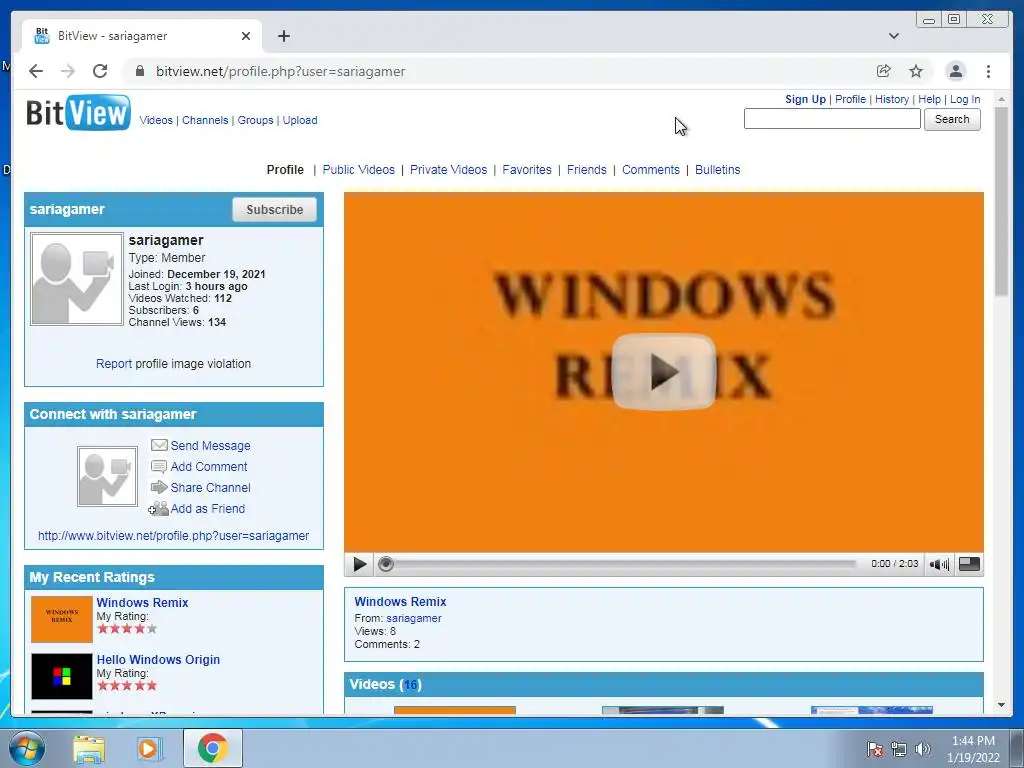Click the Send Message link
This screenshot has width=1024, height=768.
210,445
